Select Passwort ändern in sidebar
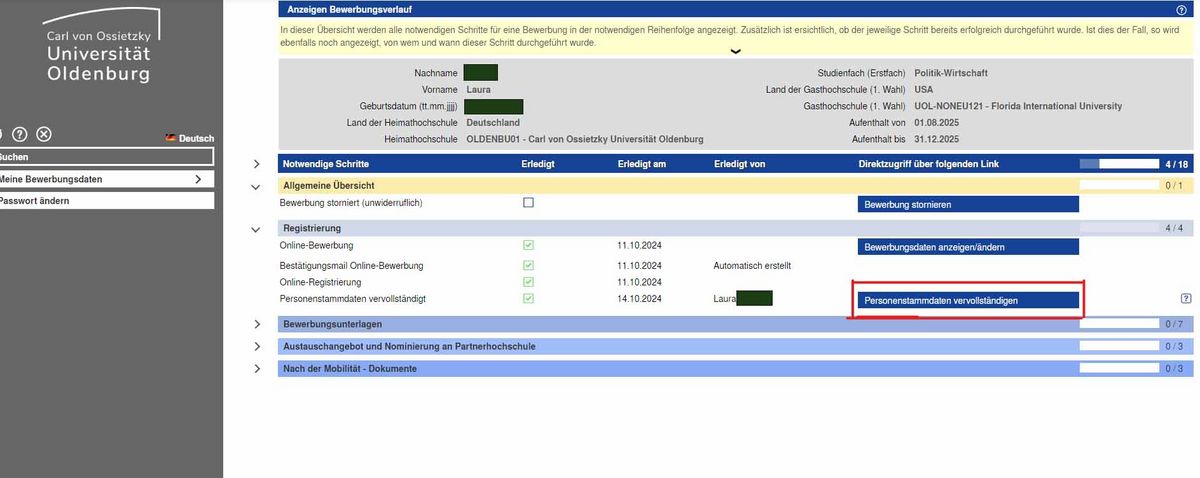Screen dimensions: 1200x478 105,201
